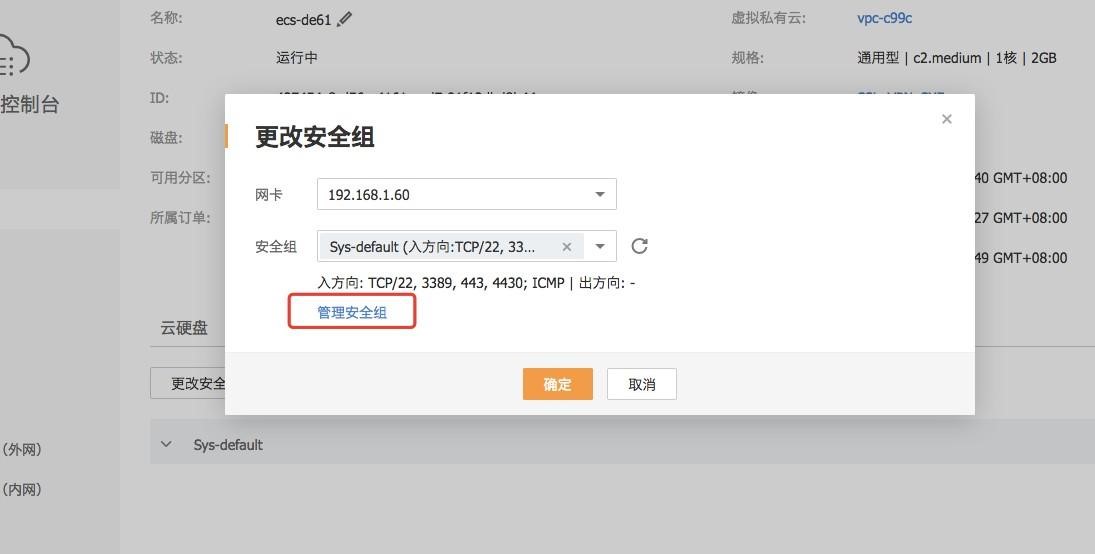The image size is (1095, 554).
Task: Click the 运行中 status text
Action: coord(297,57)
